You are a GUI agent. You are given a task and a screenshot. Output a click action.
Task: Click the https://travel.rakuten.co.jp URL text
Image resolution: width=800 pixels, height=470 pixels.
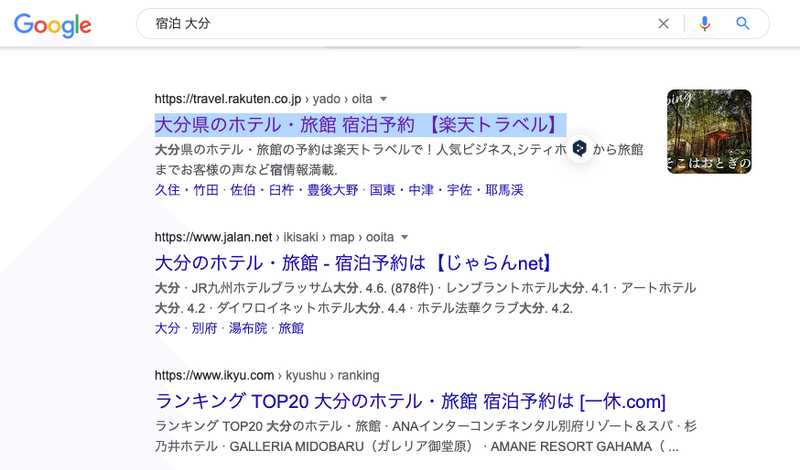click(x=228, y=99)
